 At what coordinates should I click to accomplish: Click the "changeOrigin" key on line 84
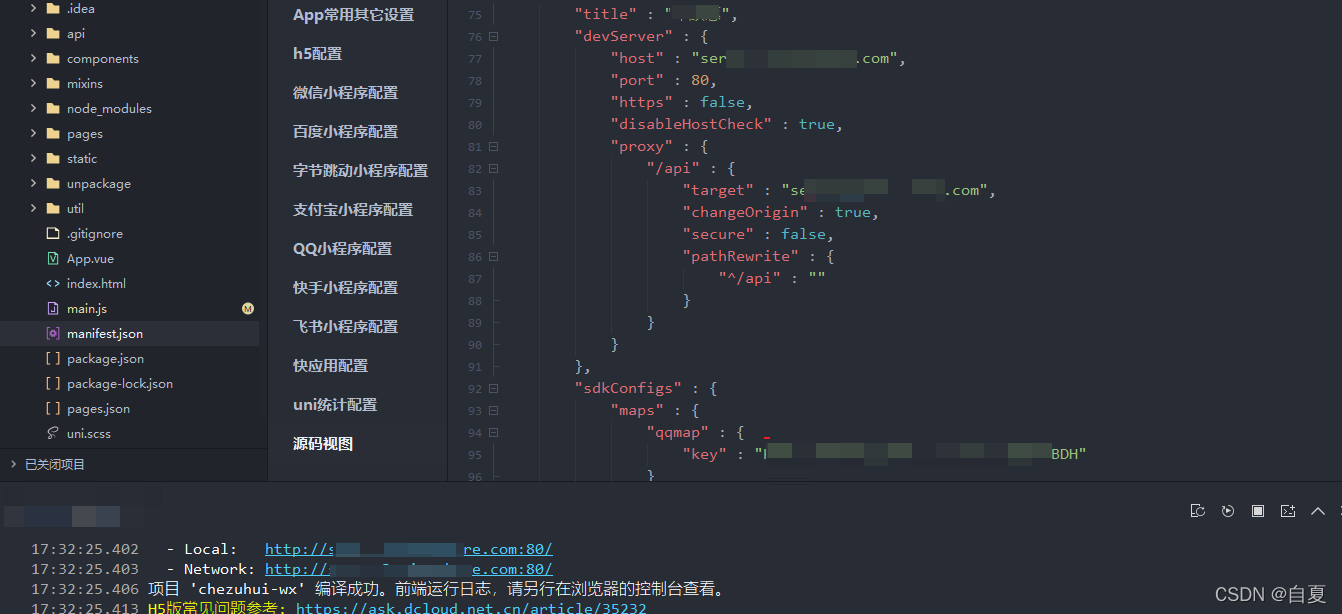click(746, 212)
